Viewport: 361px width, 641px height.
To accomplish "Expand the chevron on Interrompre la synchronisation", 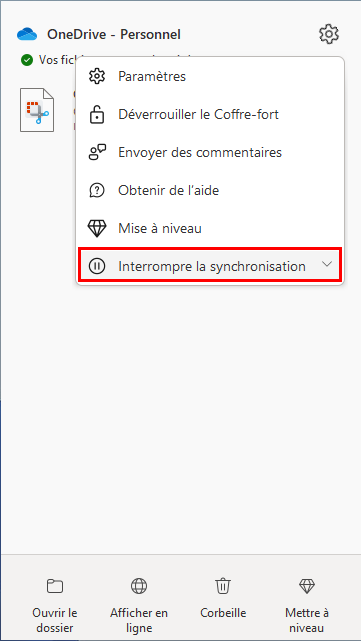I will [327, 264].
